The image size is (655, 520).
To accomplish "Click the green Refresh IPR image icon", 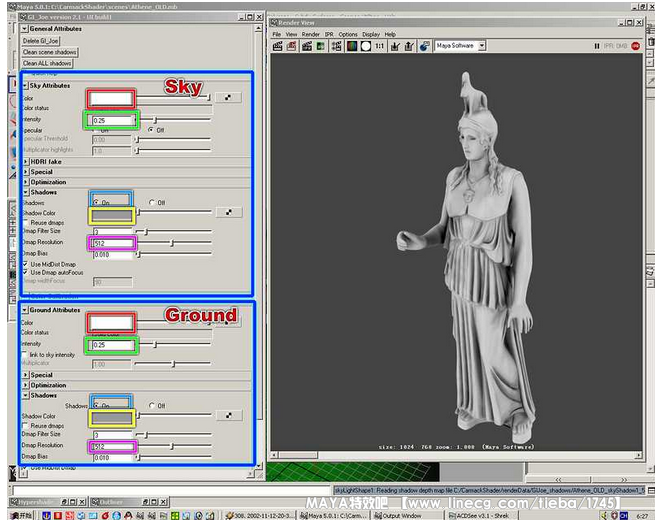I will pyautogui.click(x=321, y=46).
